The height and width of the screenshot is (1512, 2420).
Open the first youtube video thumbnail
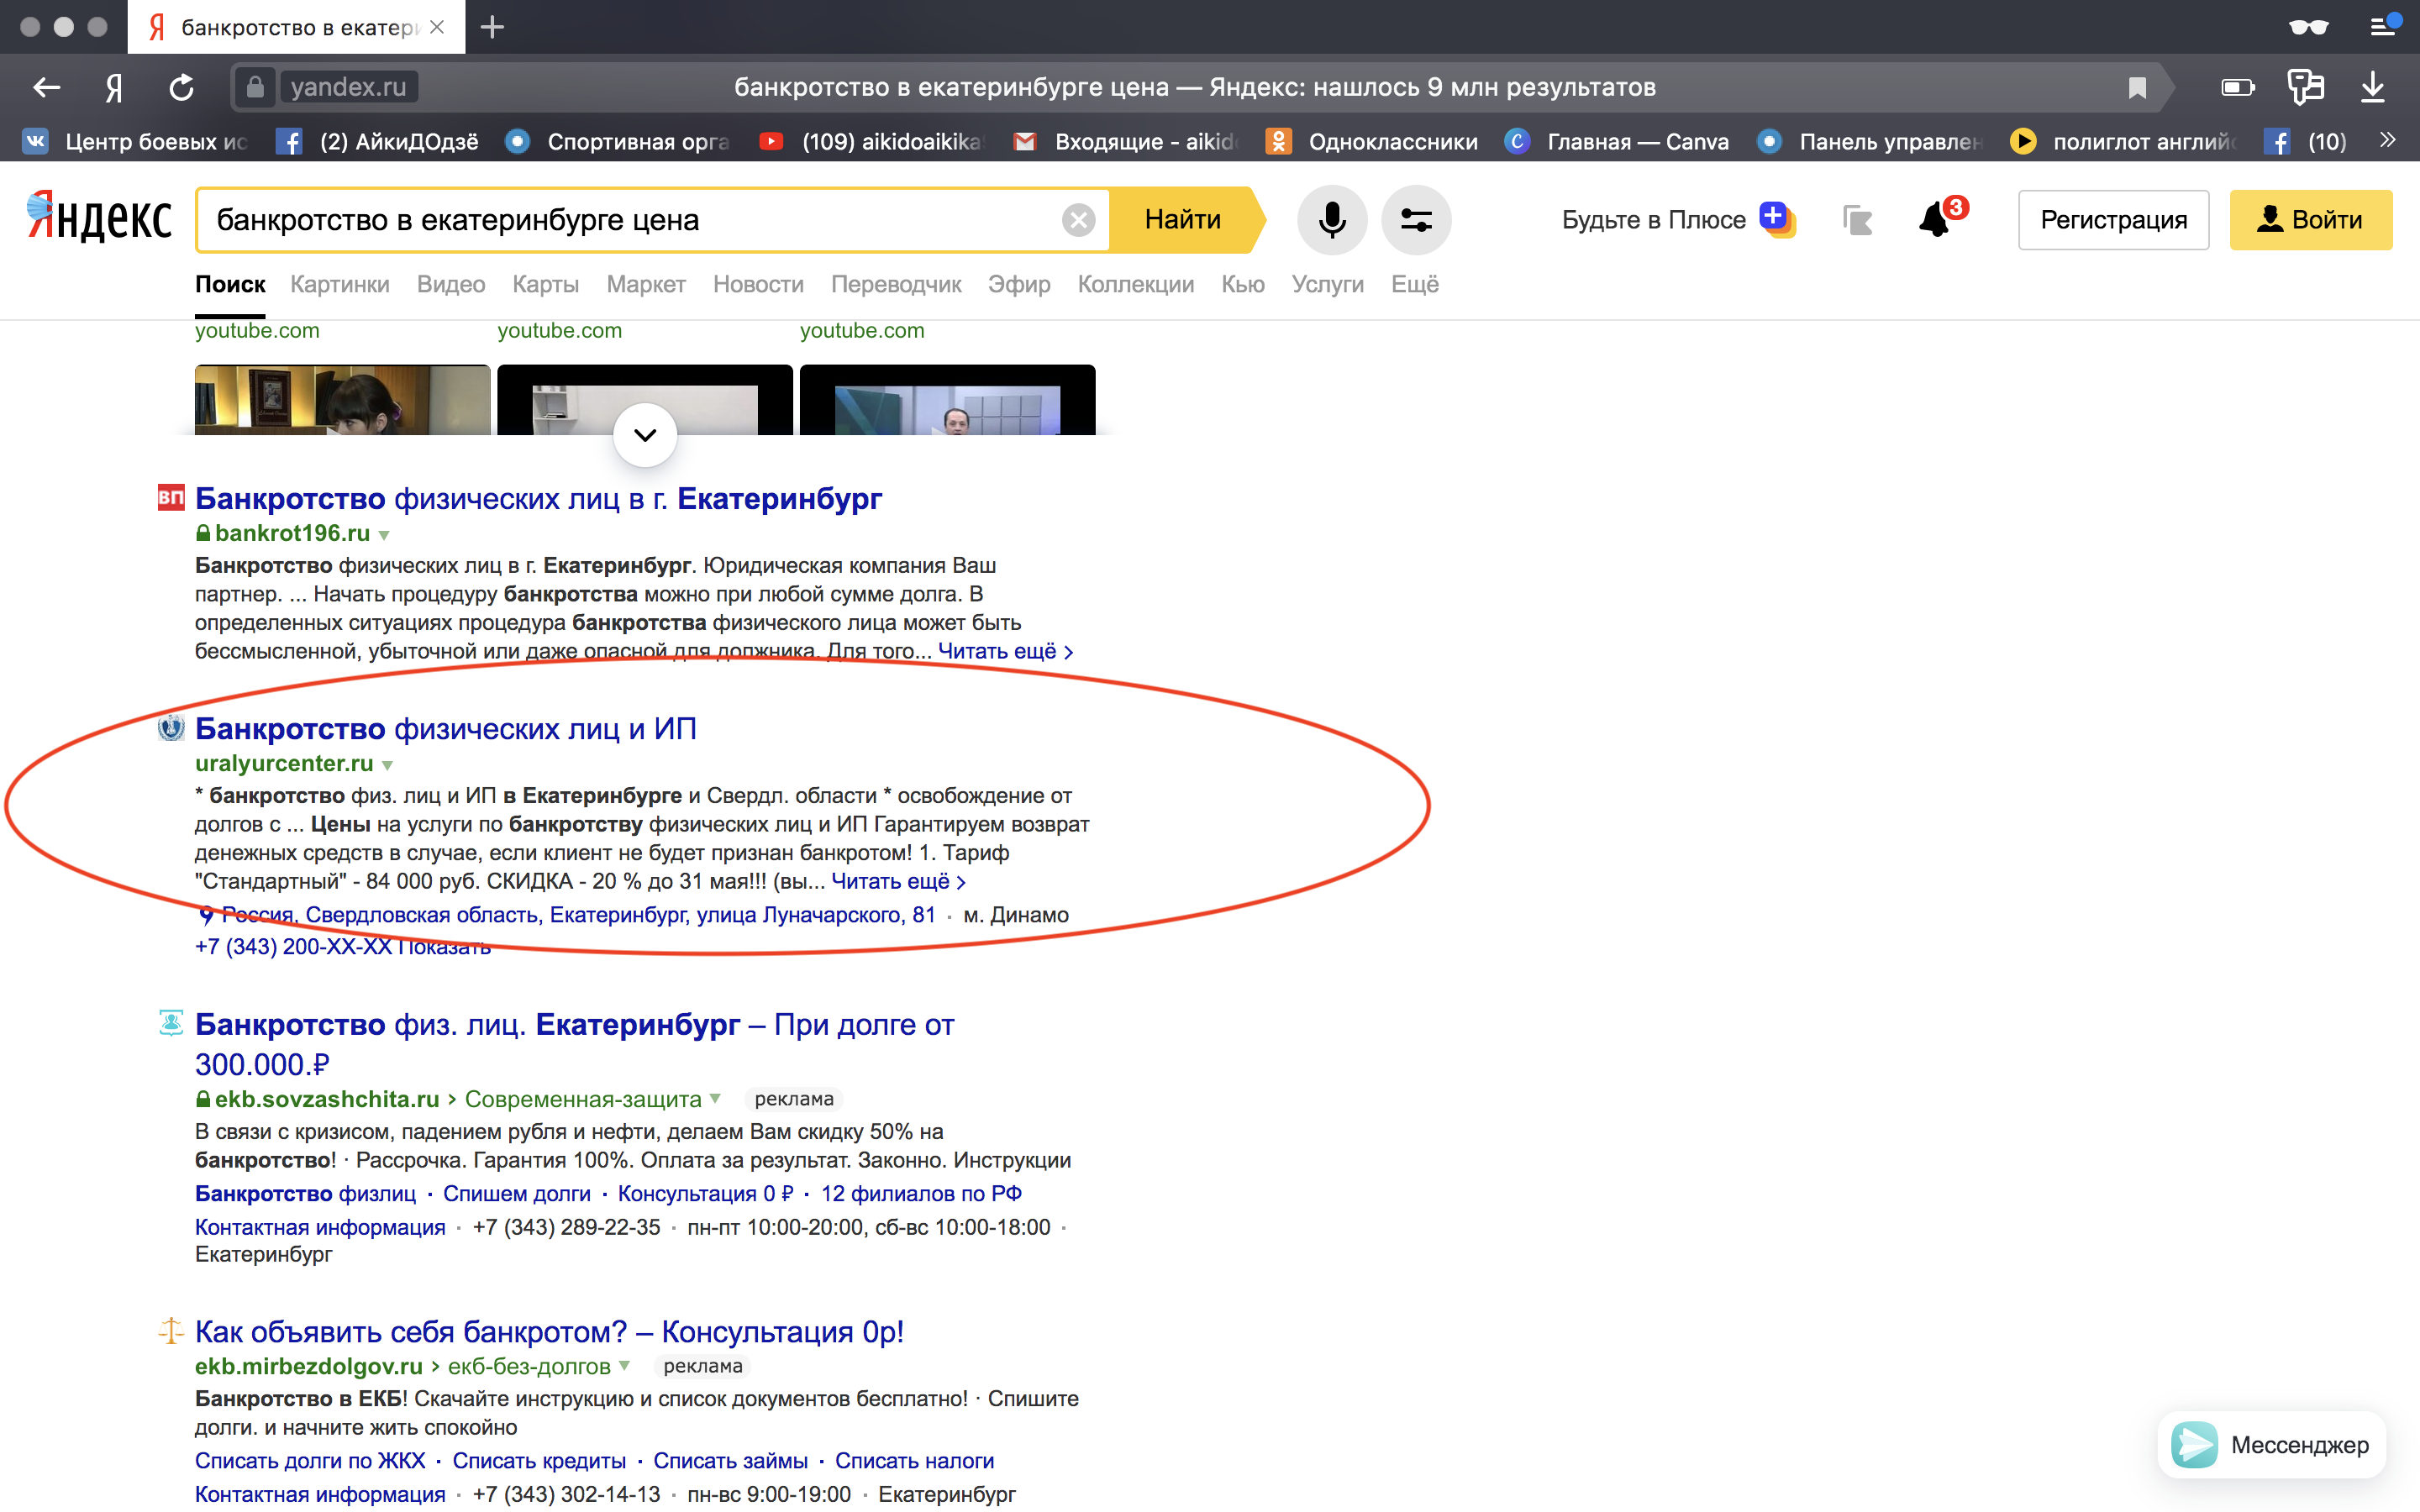pyautogui.click(x=342, y=399)
